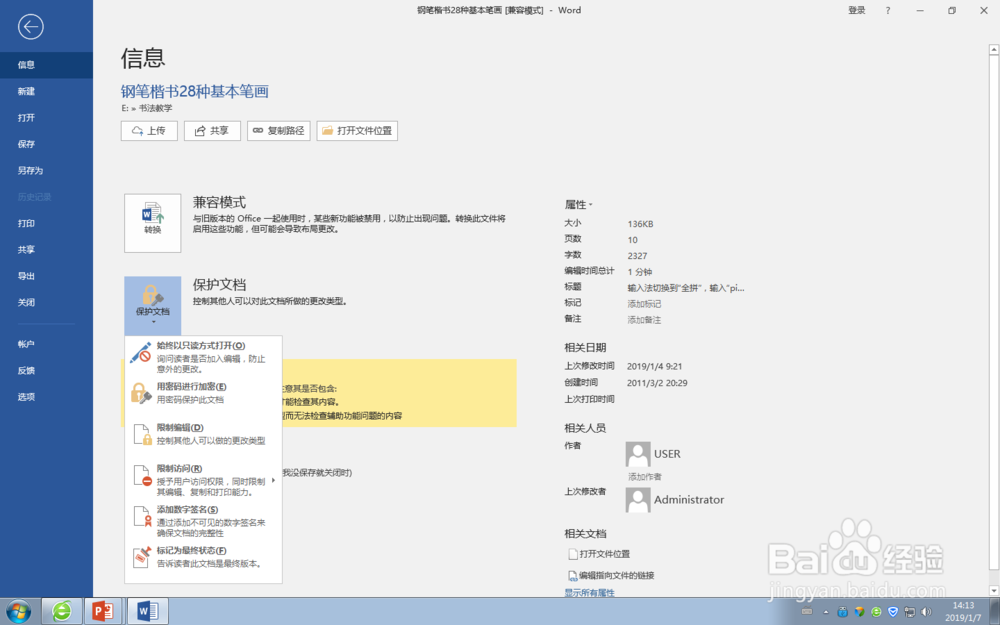The image size is (1000, 625).
Task: Click the Word taskbar icon
Action: (x=147, y=611)
